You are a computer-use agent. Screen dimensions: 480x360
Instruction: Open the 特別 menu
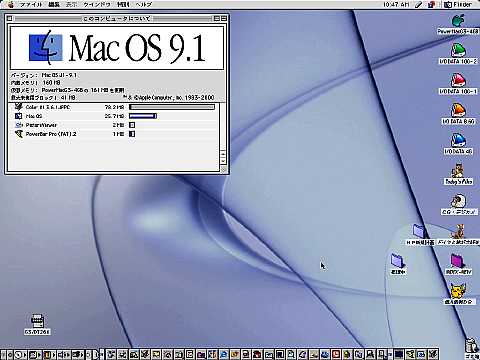(123, 5)
